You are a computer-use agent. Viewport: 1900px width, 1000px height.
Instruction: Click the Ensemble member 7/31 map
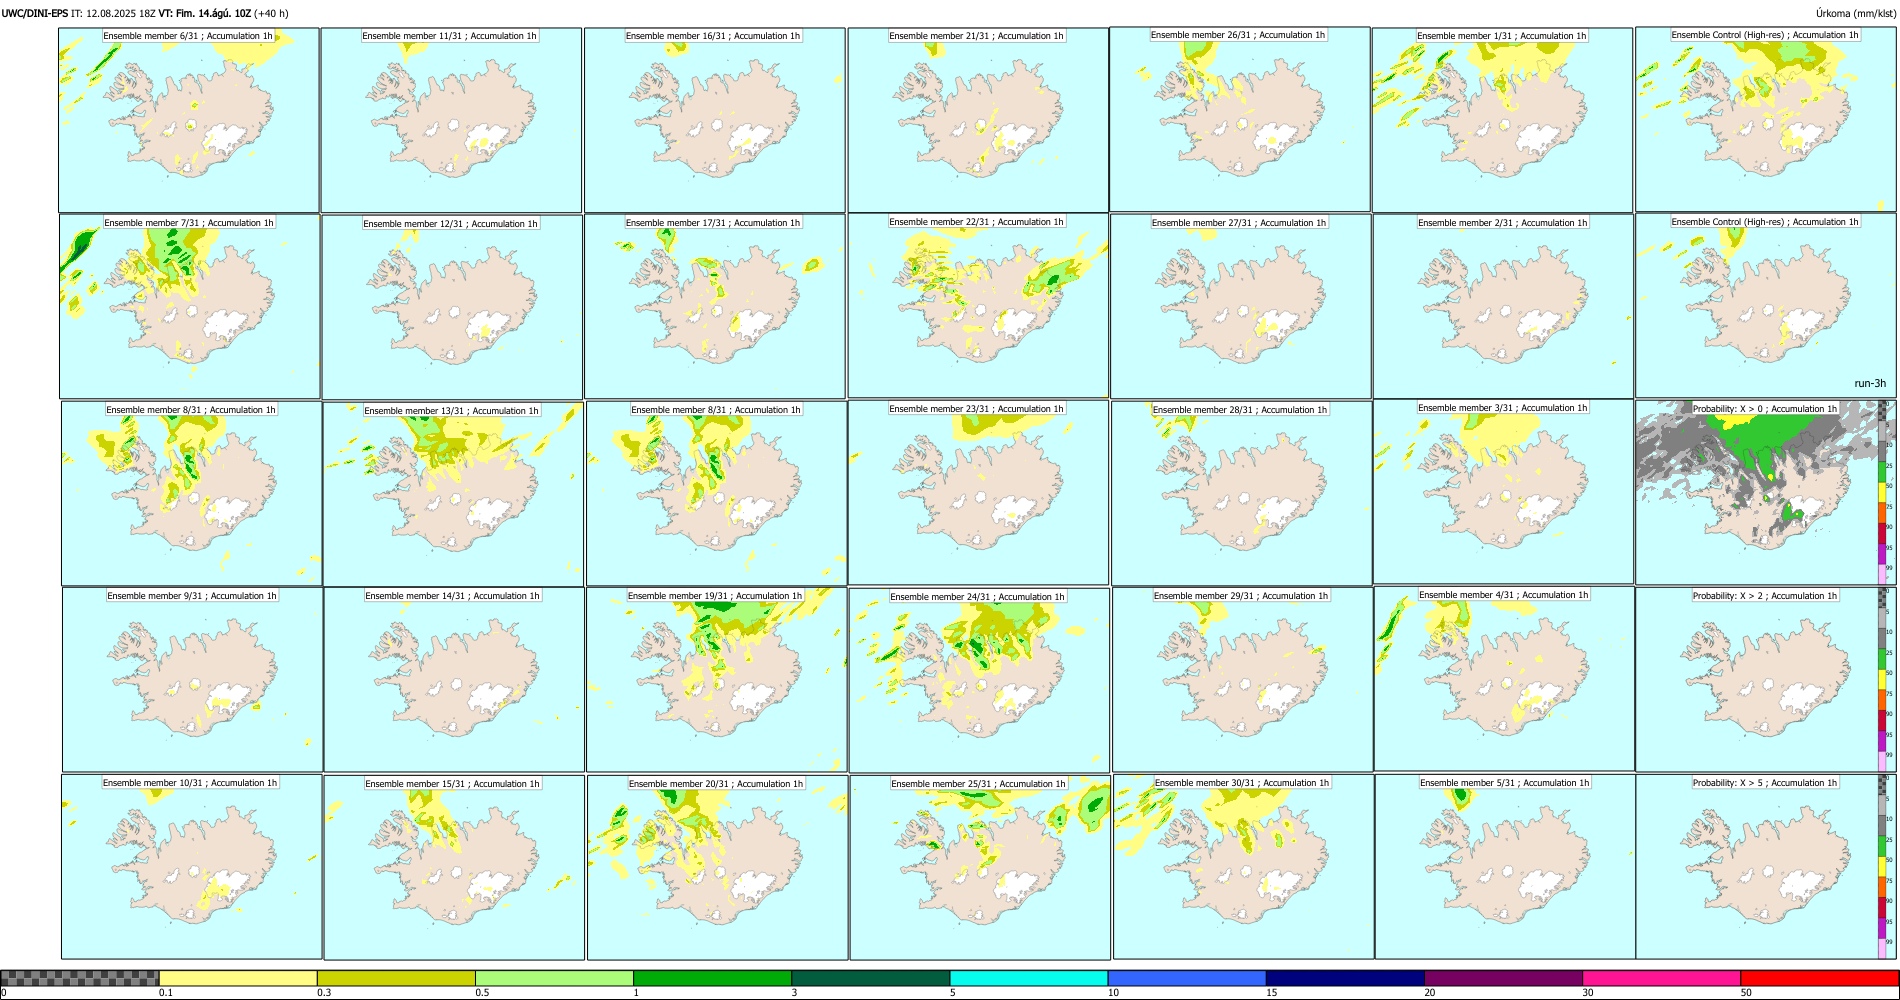click(x=190, y=307)
